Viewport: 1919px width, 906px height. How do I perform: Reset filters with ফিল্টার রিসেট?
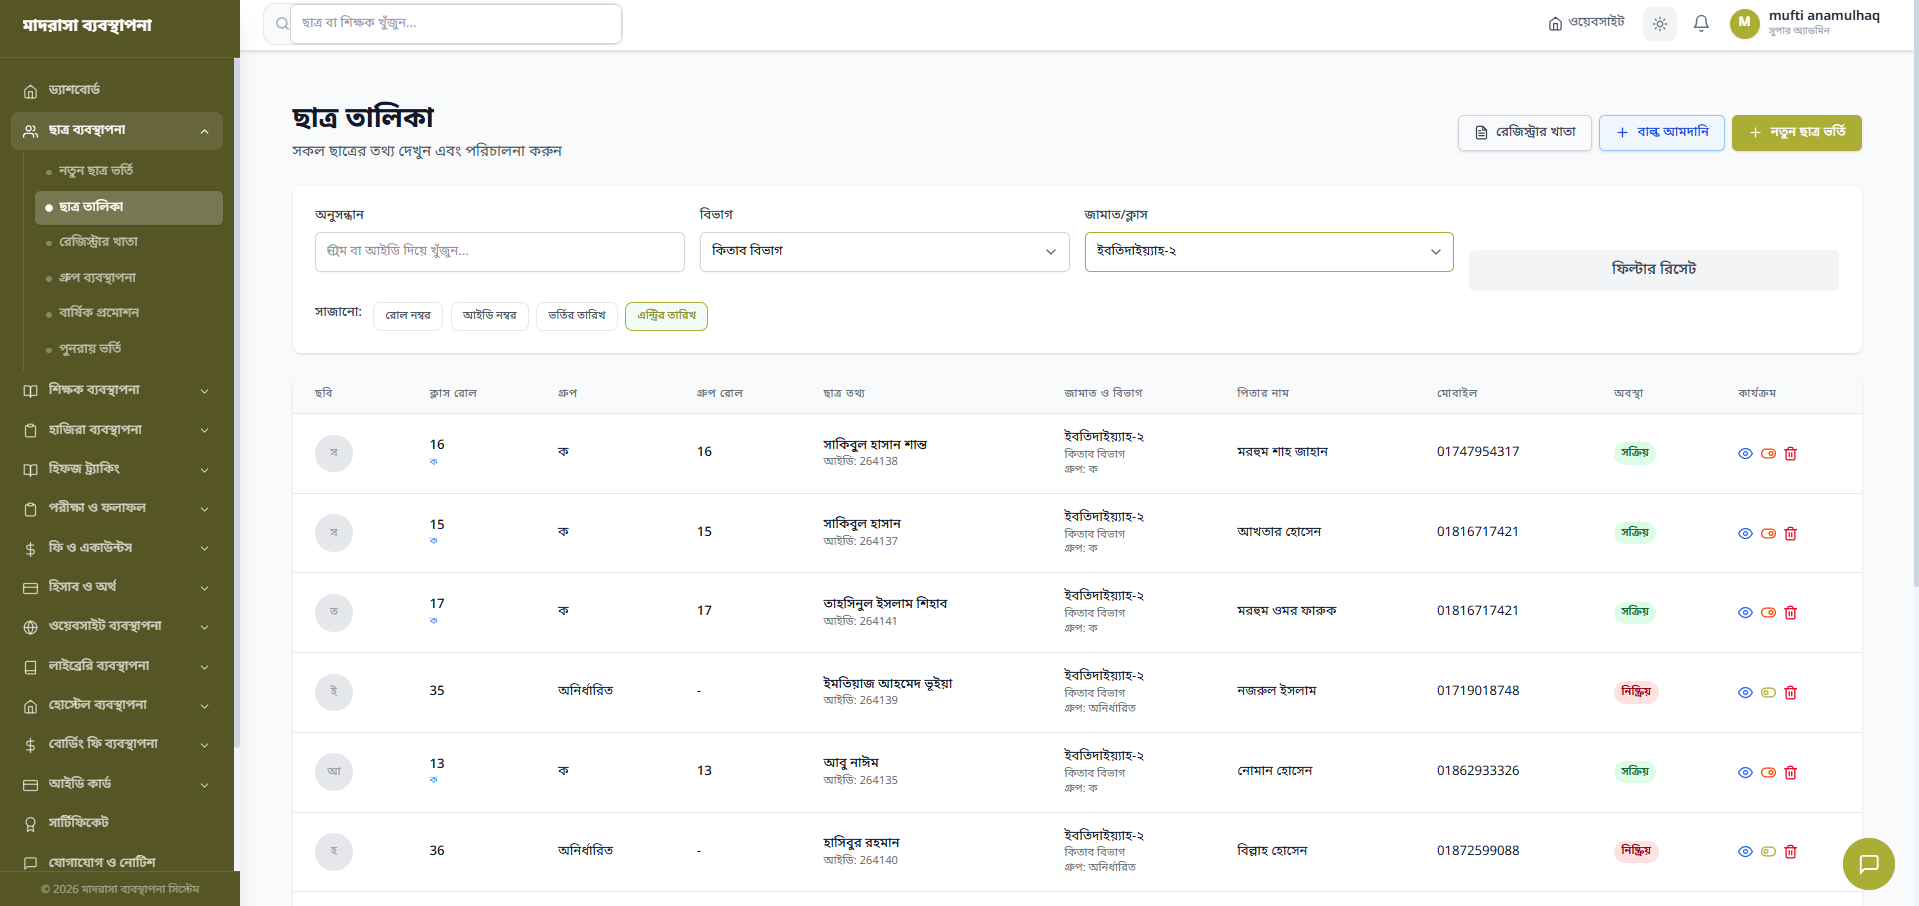(x=1654, y=270)
